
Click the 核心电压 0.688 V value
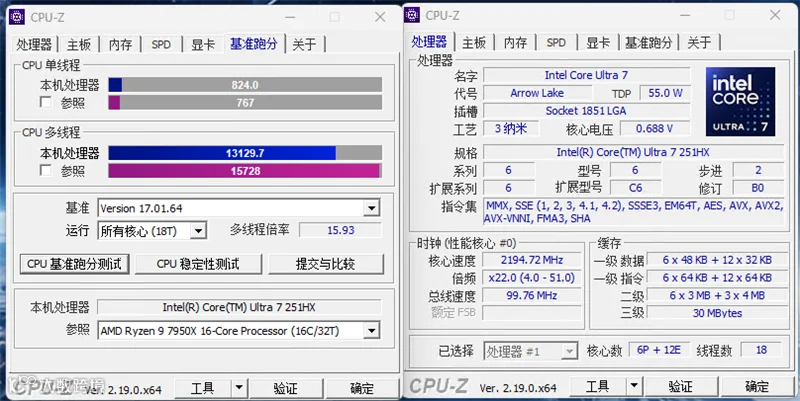(655, 129)
